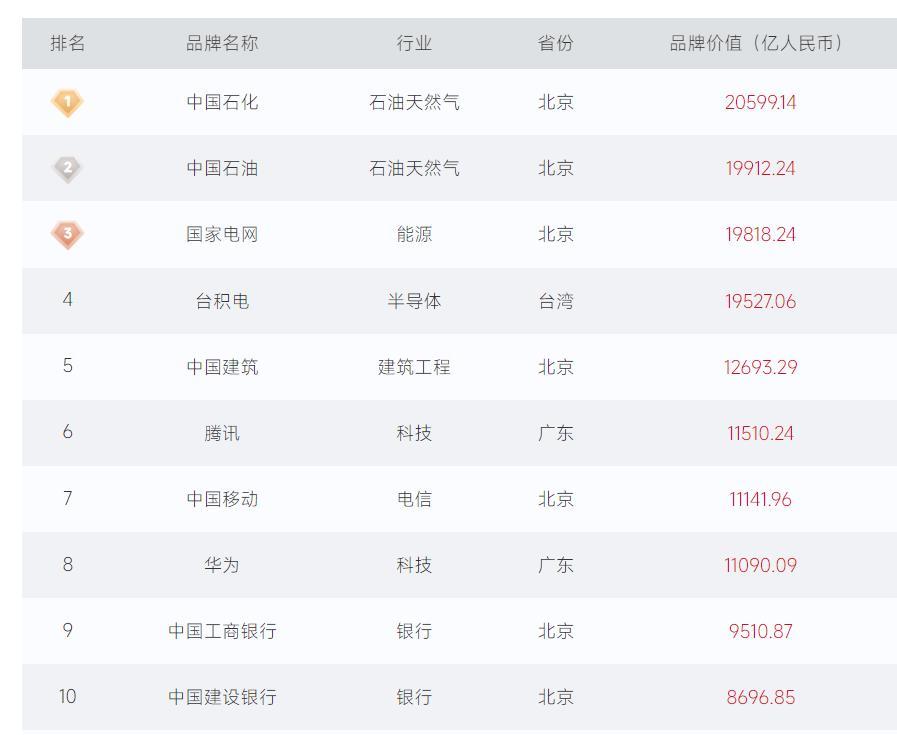Viewport: 897px width, 735px height.
Task: Open the 台积电 brand entry
Action: (222, 301)
